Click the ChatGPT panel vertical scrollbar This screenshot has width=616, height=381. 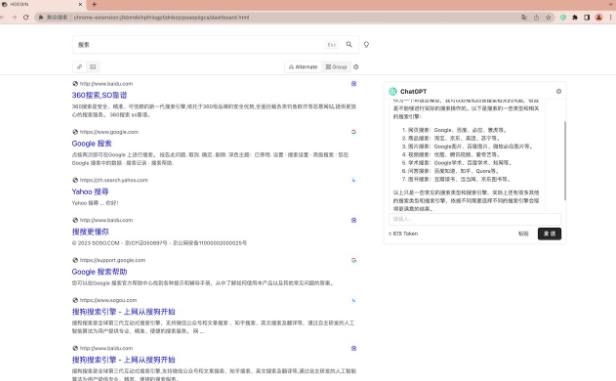pos(565,161)
